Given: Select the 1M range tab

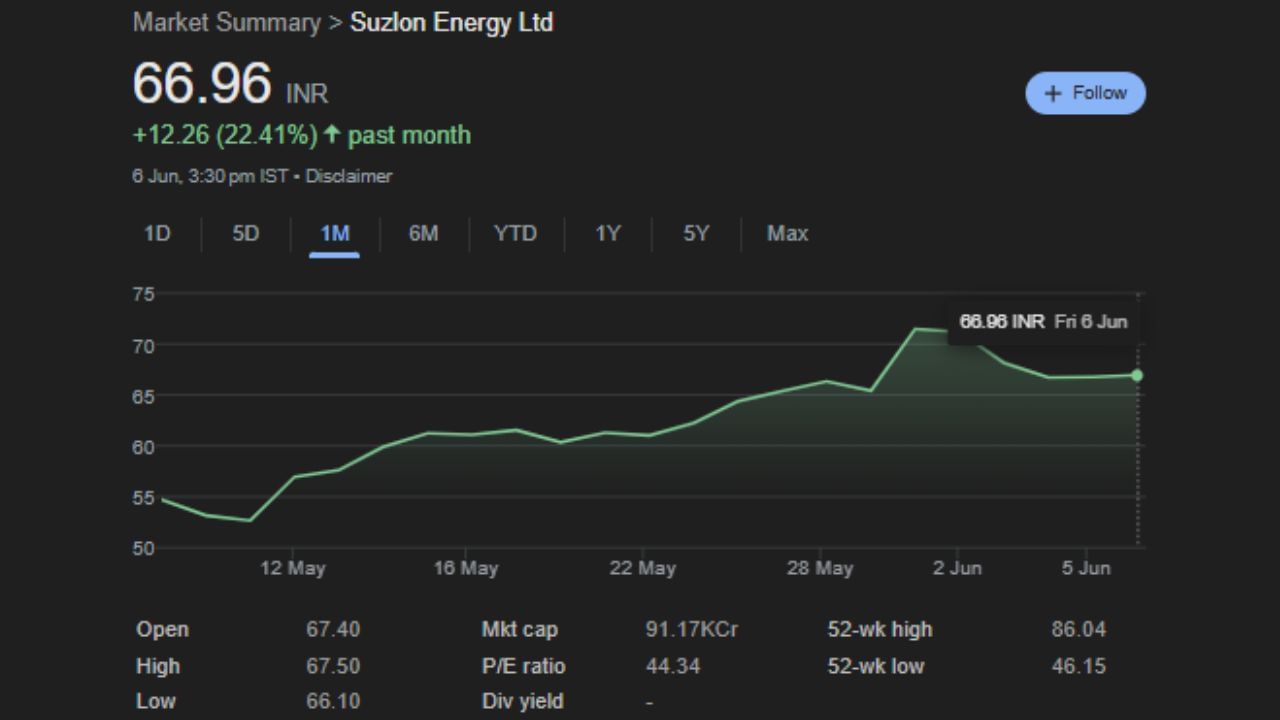Looking at the screenshot, I should pyautogui.click(x=335, y=234).
